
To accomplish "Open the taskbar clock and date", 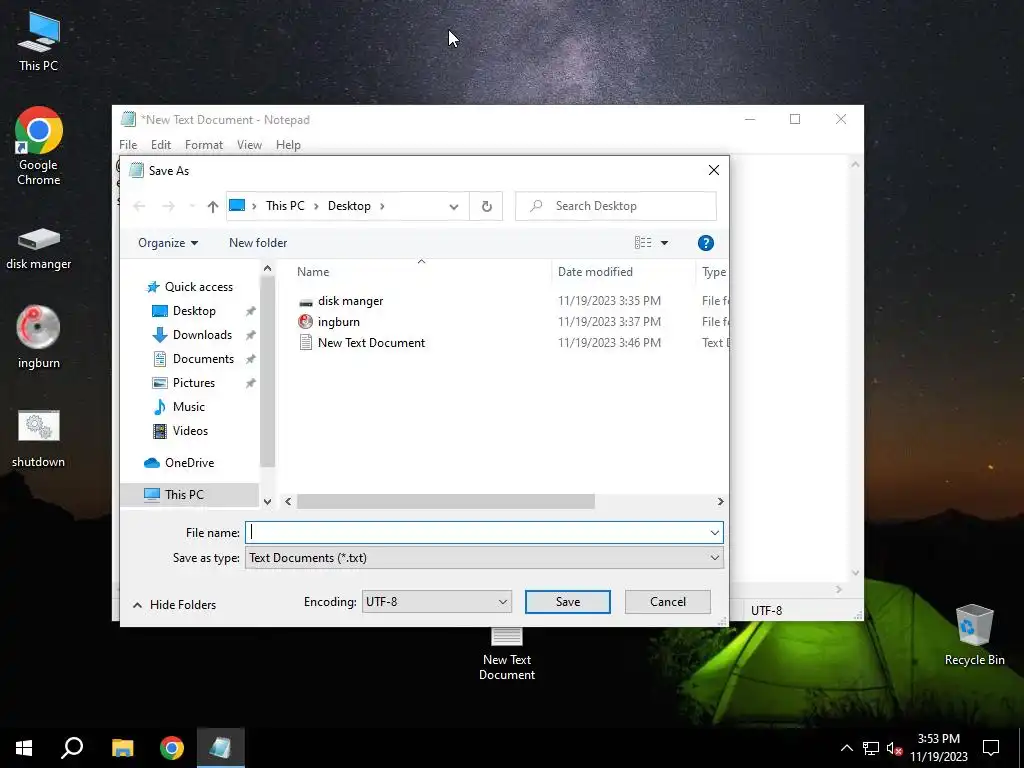I will 938,748.
